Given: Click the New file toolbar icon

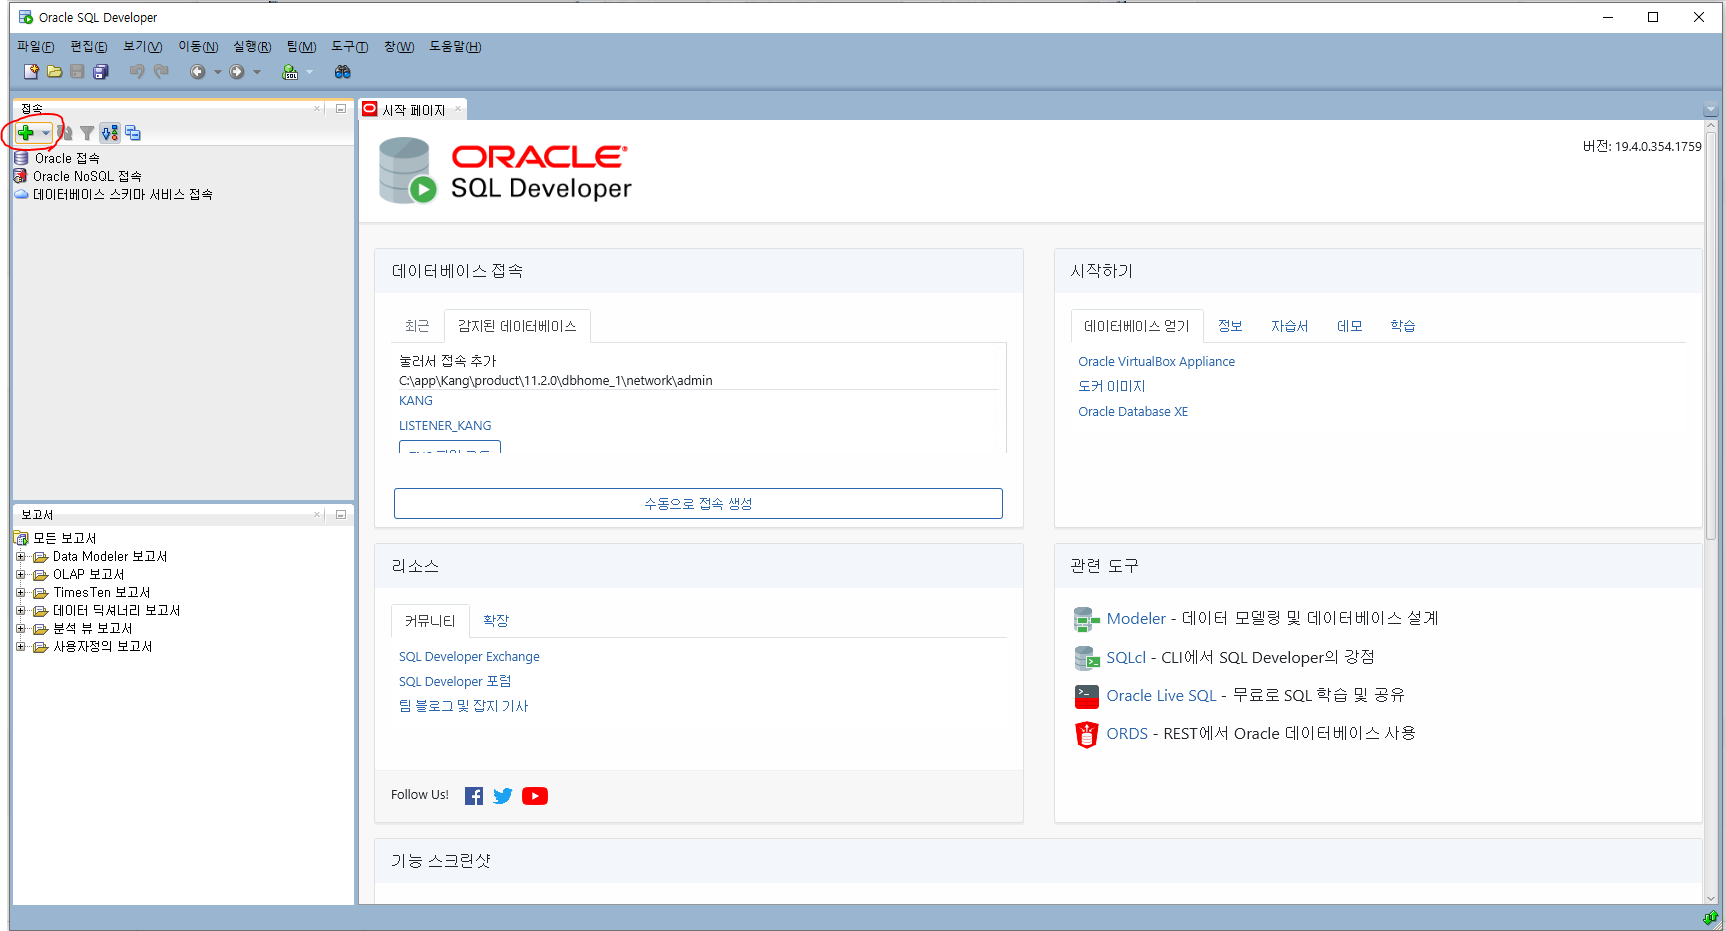Looking at the screenshot, I should 31,72.
